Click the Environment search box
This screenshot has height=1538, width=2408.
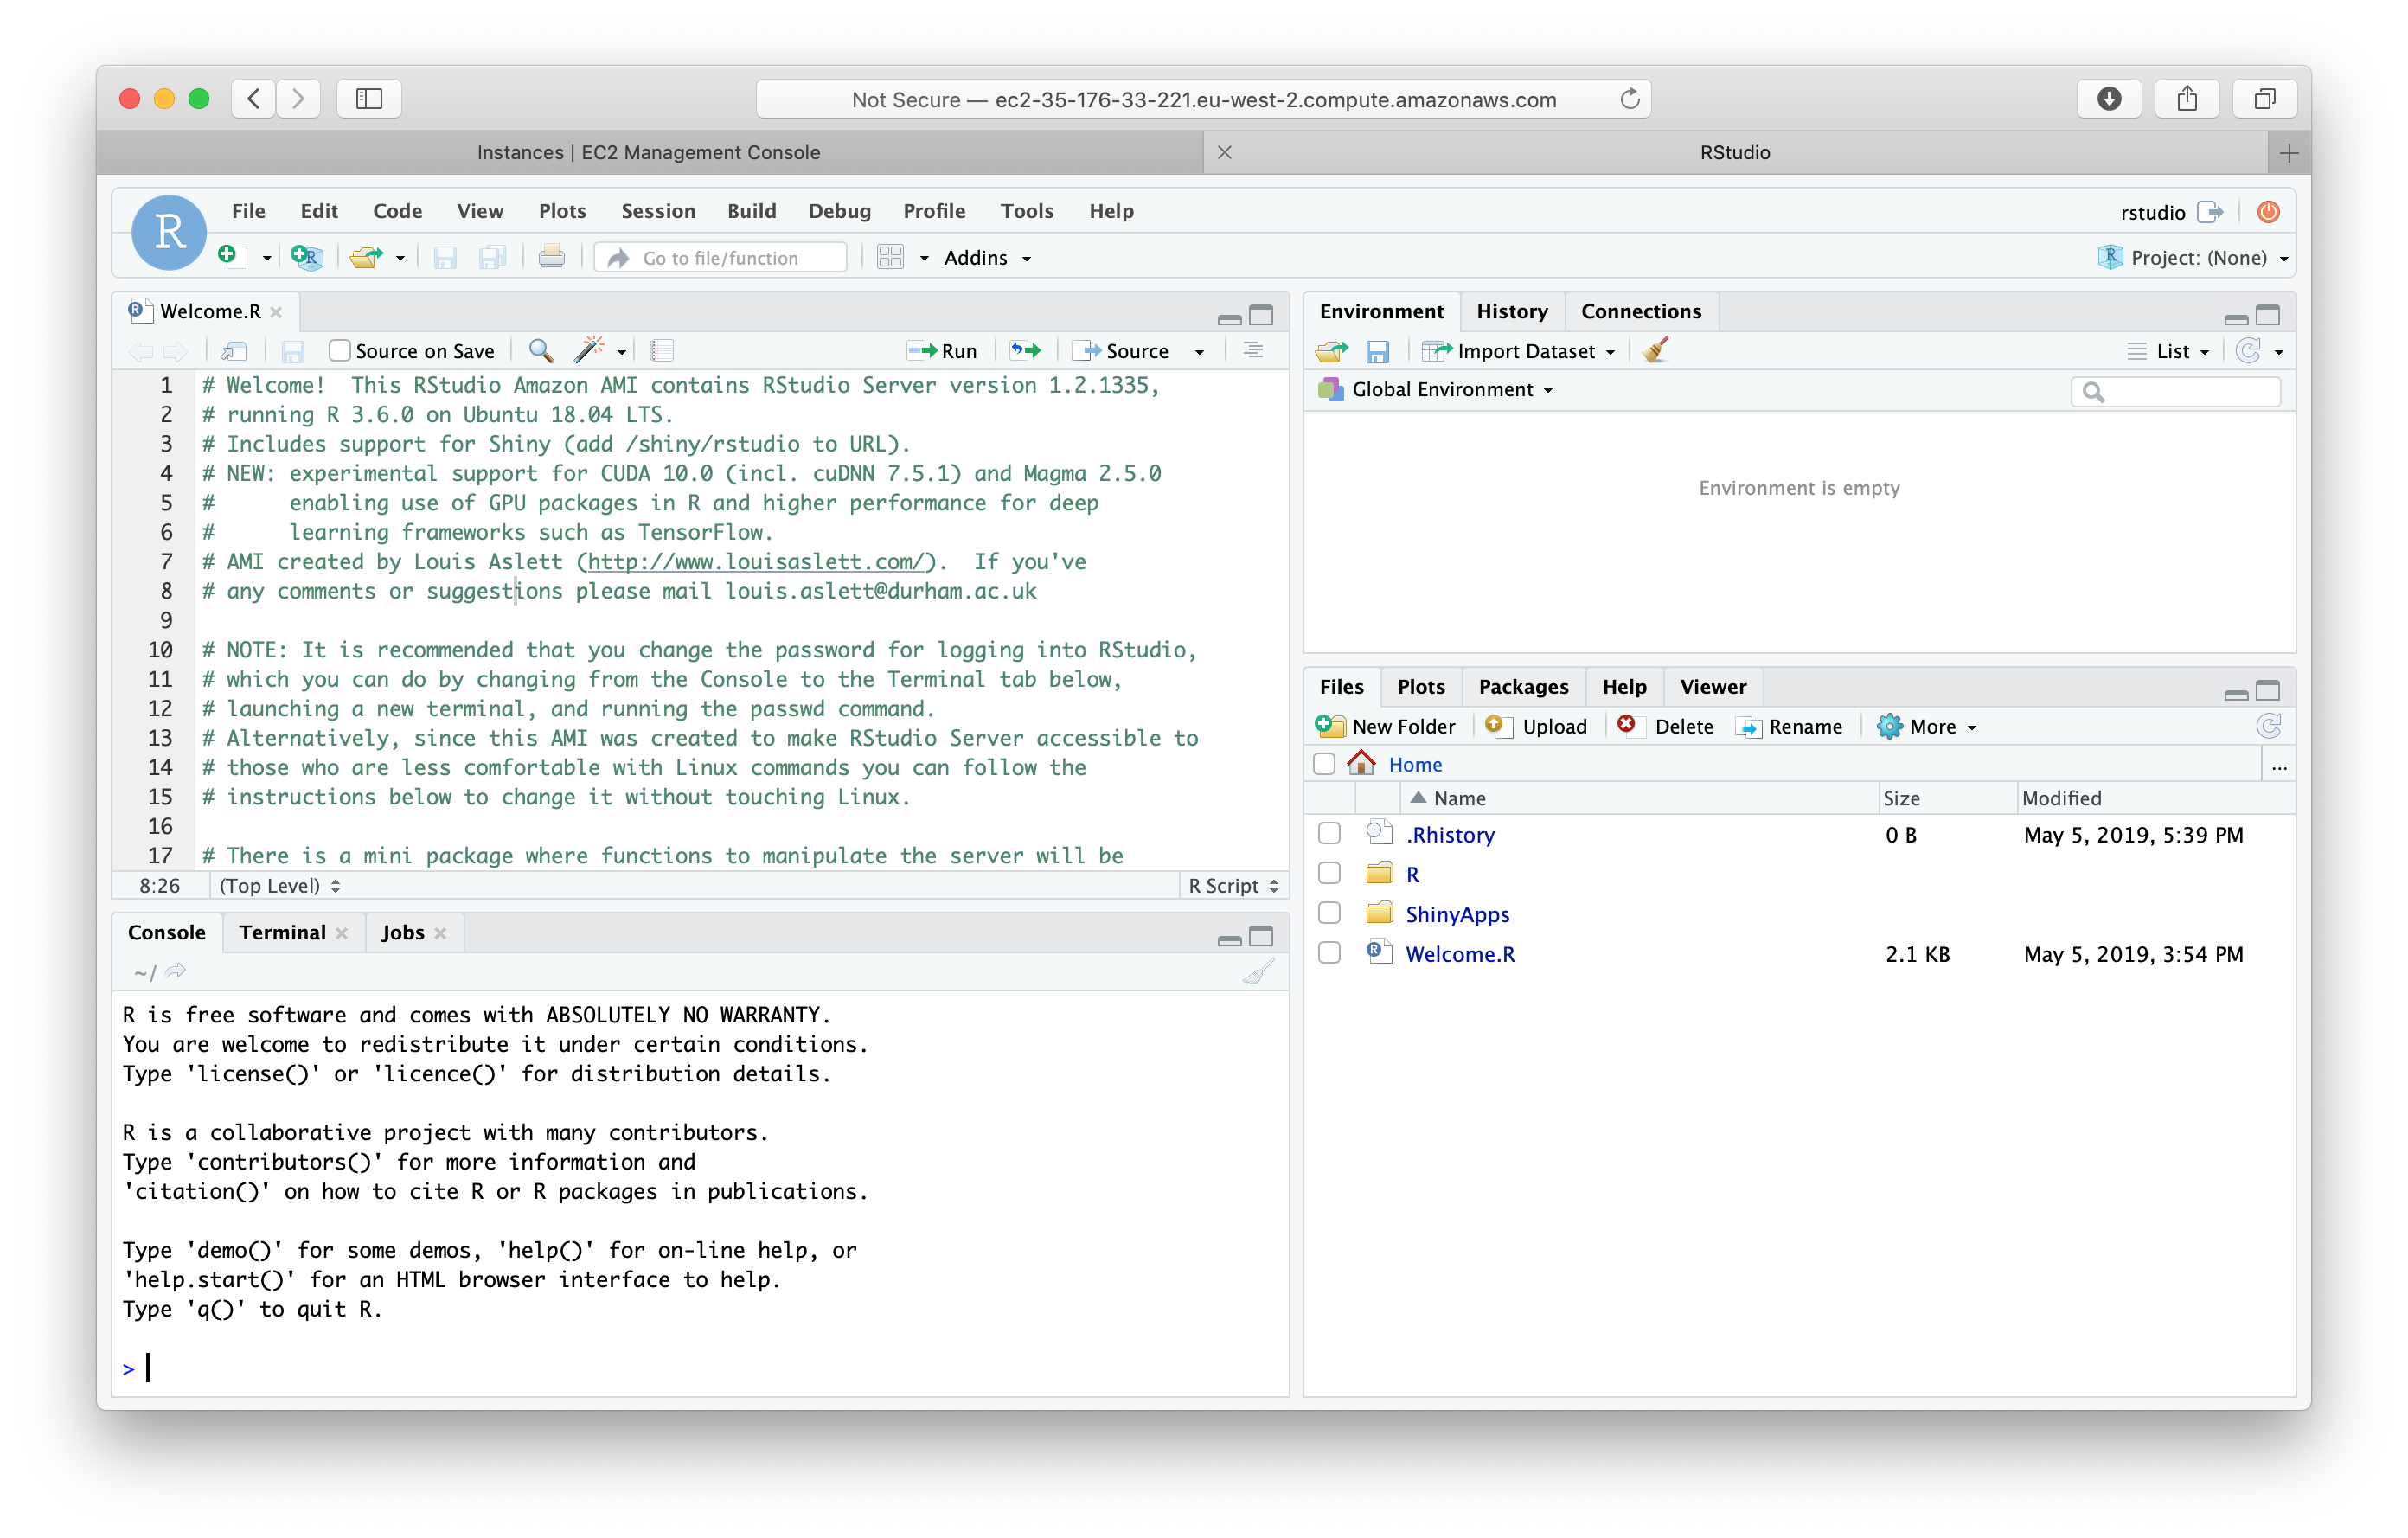click(2175, 392)
